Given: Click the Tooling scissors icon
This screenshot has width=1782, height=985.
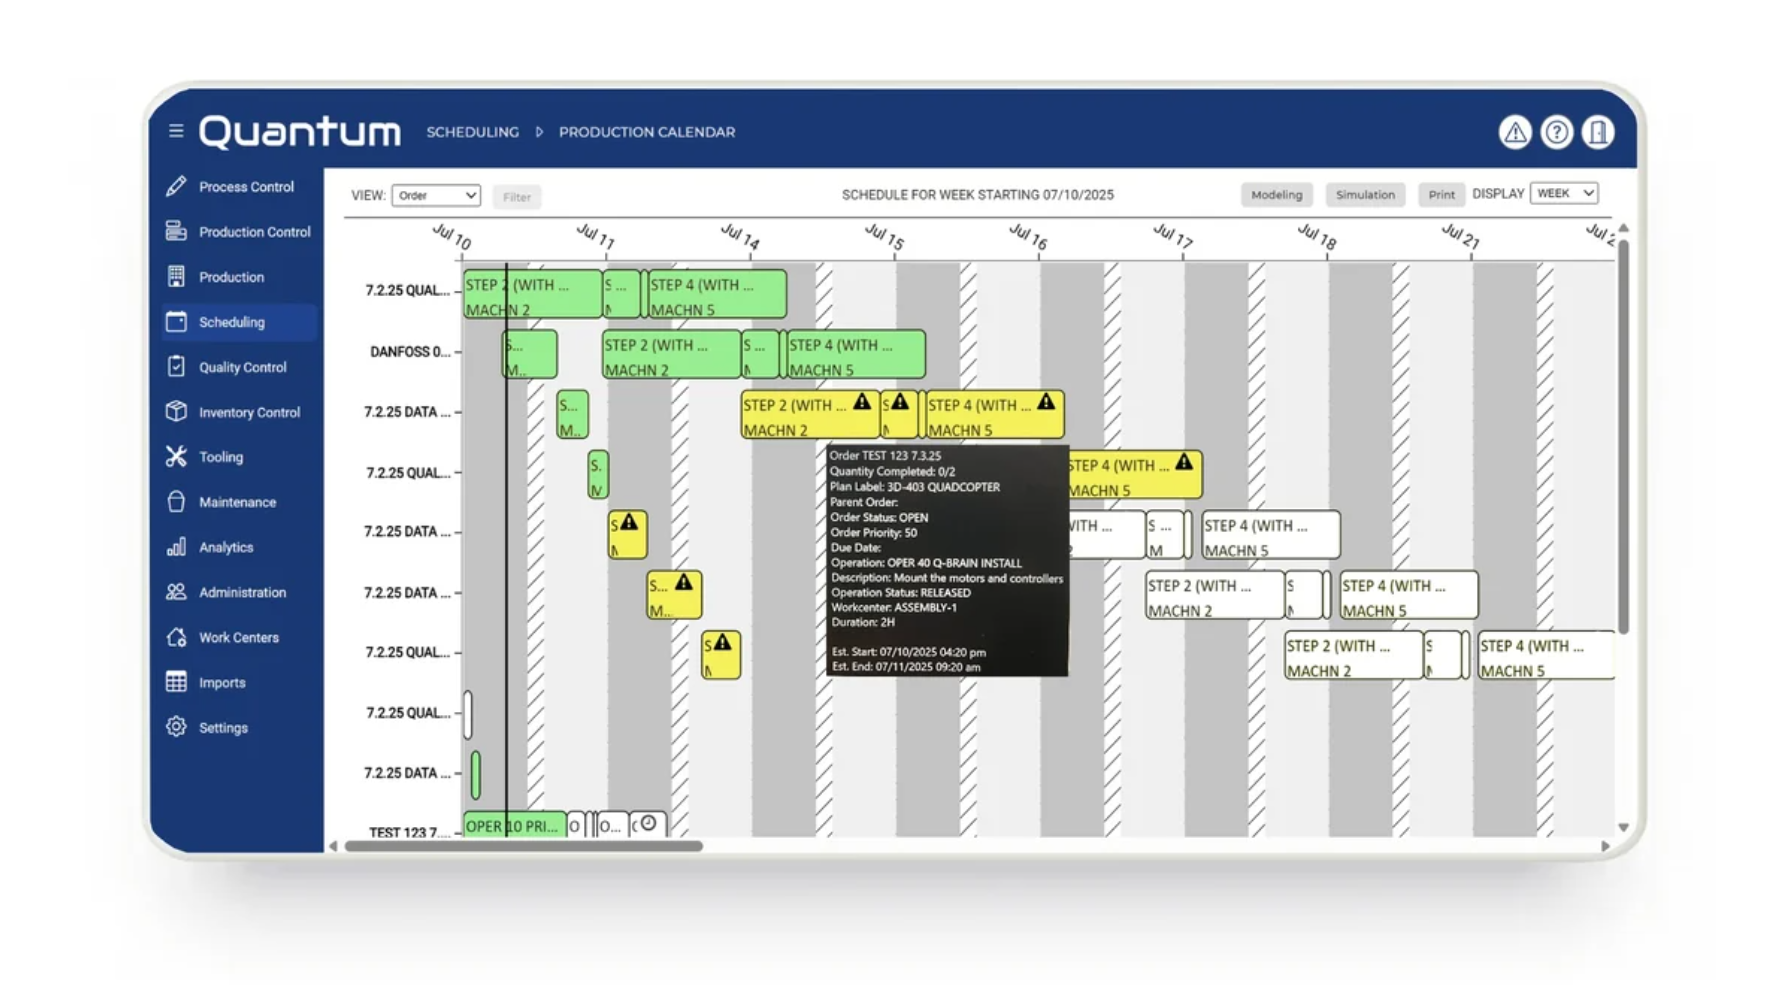Looking at the screenshot, I should (x=176, y=457).
